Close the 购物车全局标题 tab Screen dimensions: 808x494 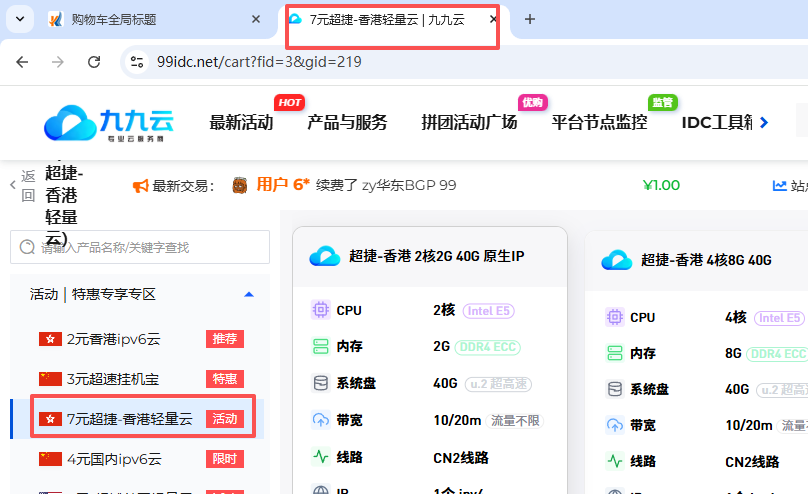pos(256,19)
